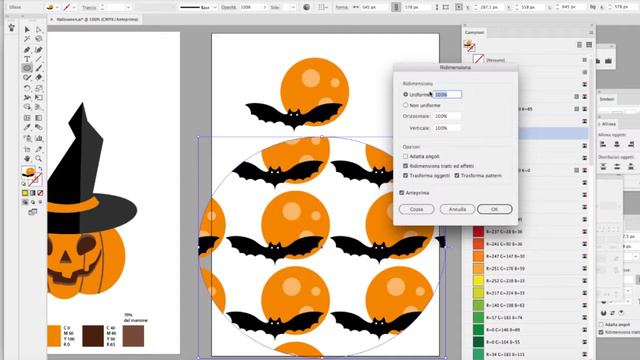Open the Halloween document tab
This screenshot has height=360, width=640.
point(97,19)
